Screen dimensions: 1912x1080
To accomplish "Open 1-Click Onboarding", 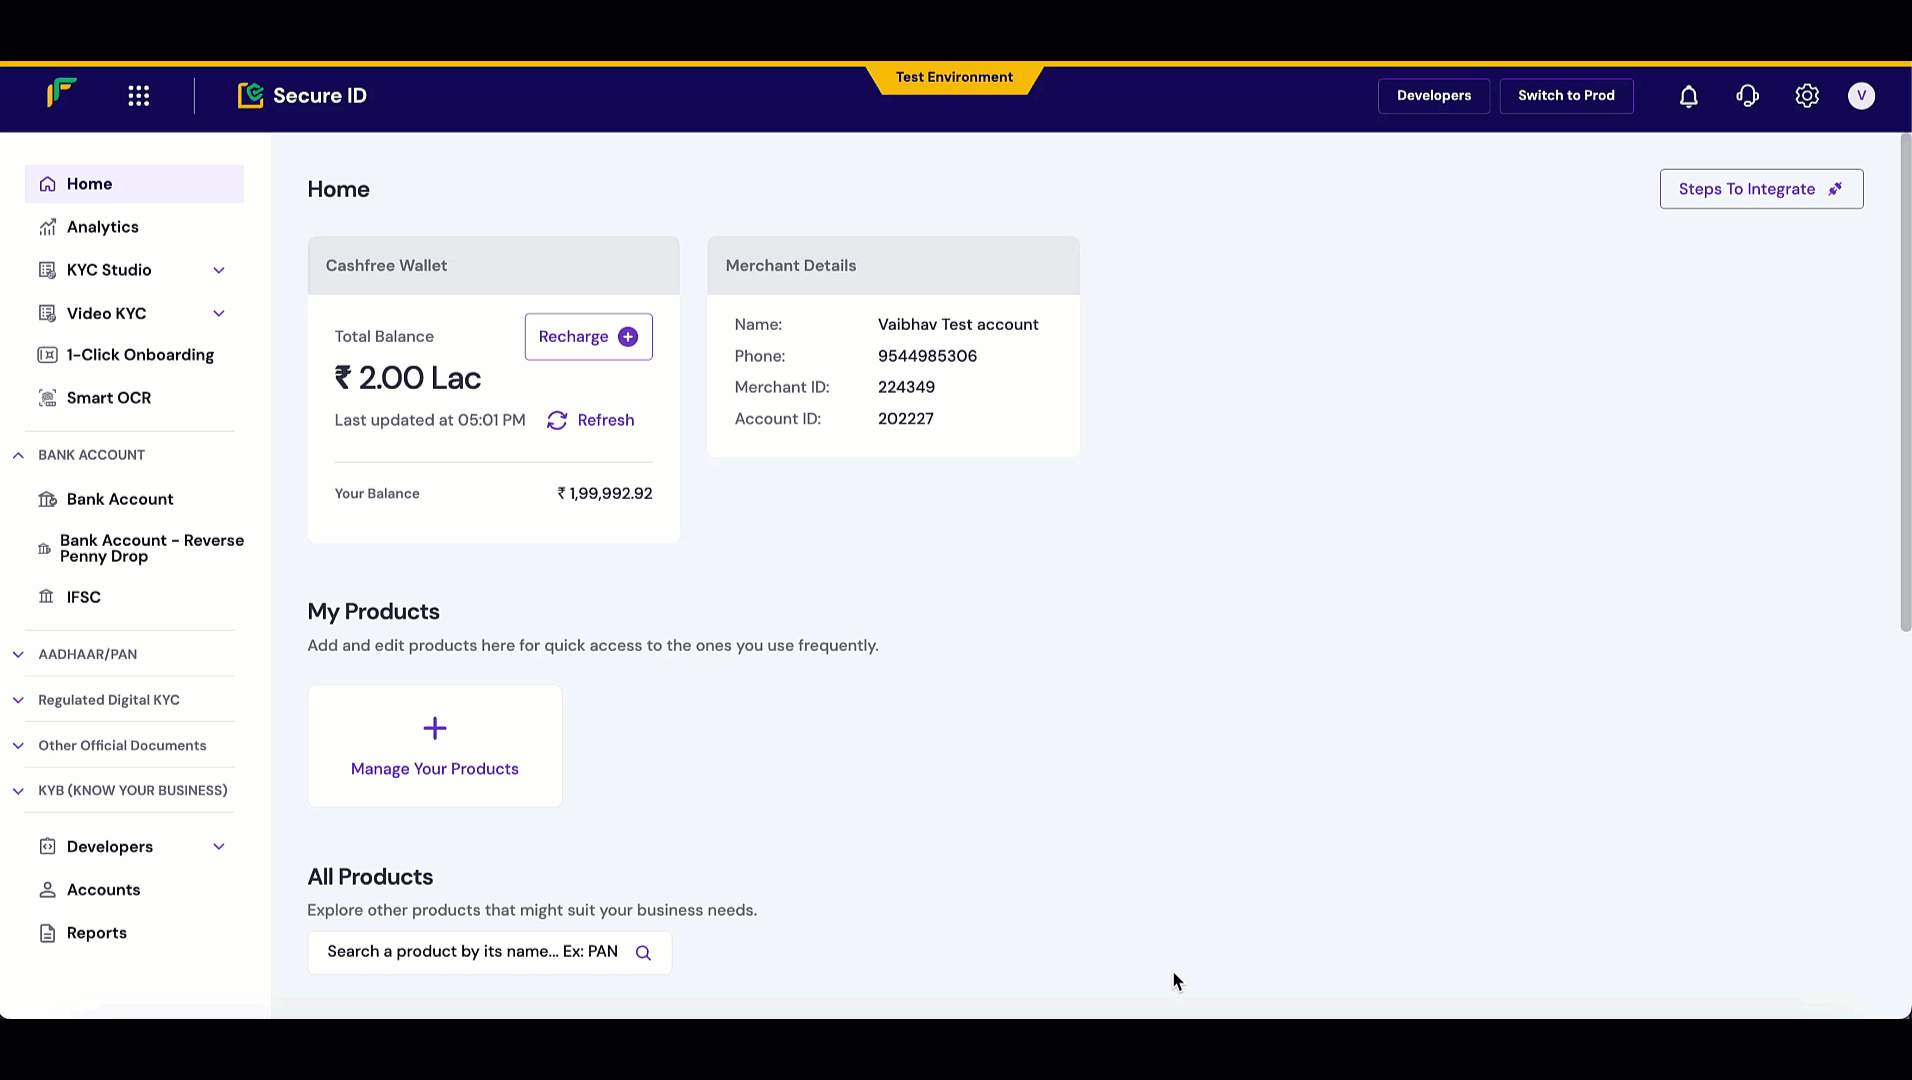I will coord(134,355).
